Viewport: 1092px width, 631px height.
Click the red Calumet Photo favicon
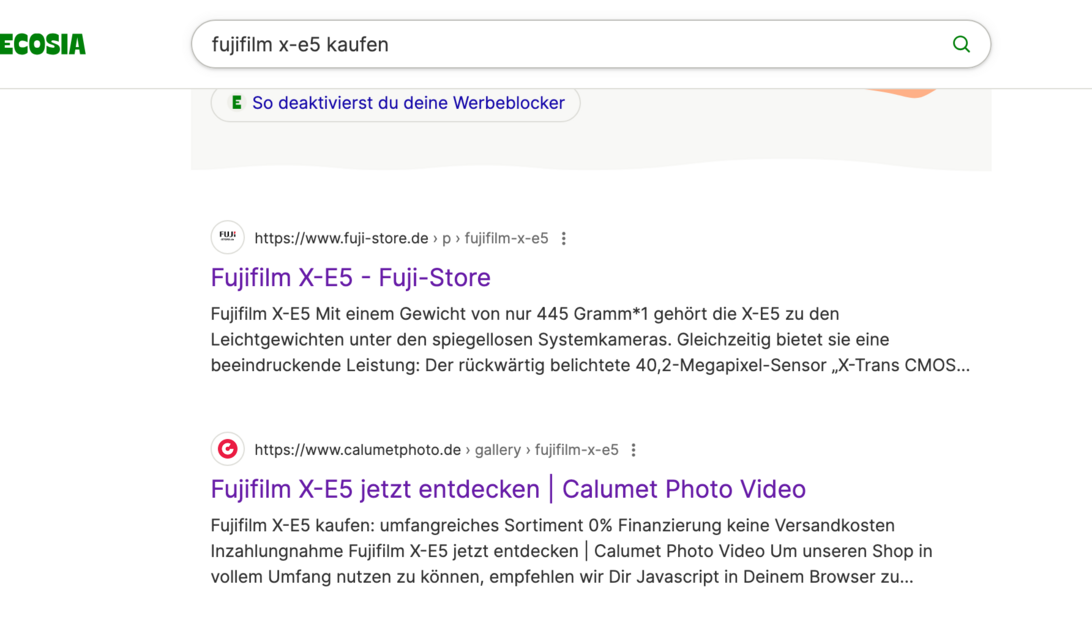(228, 450)
